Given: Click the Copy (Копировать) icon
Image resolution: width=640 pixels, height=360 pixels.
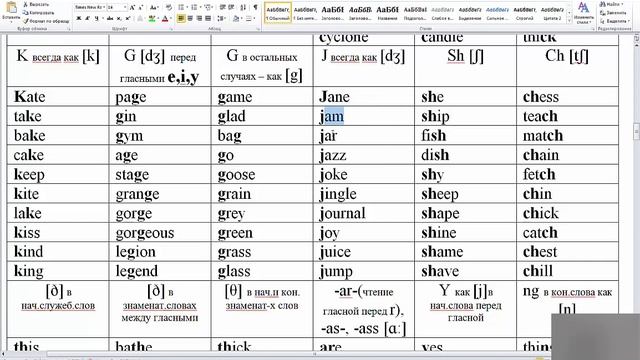Looking at the screenshot, I should point(26,13).
